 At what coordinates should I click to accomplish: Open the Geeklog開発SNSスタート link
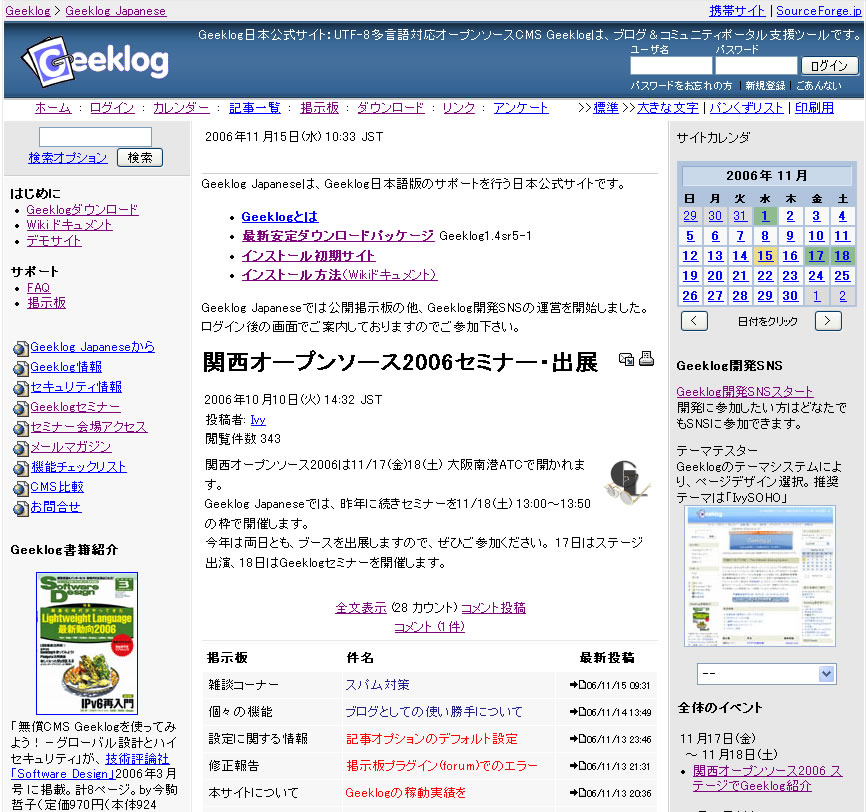click(x=745, y=392)
